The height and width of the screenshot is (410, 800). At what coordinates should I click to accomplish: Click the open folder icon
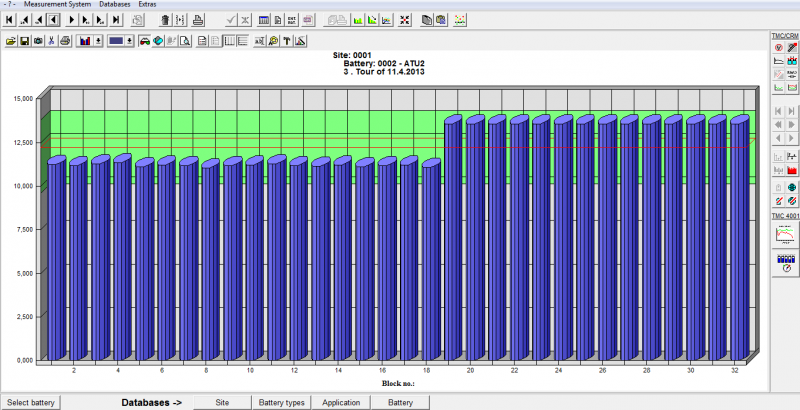click(x=11, y=41)
